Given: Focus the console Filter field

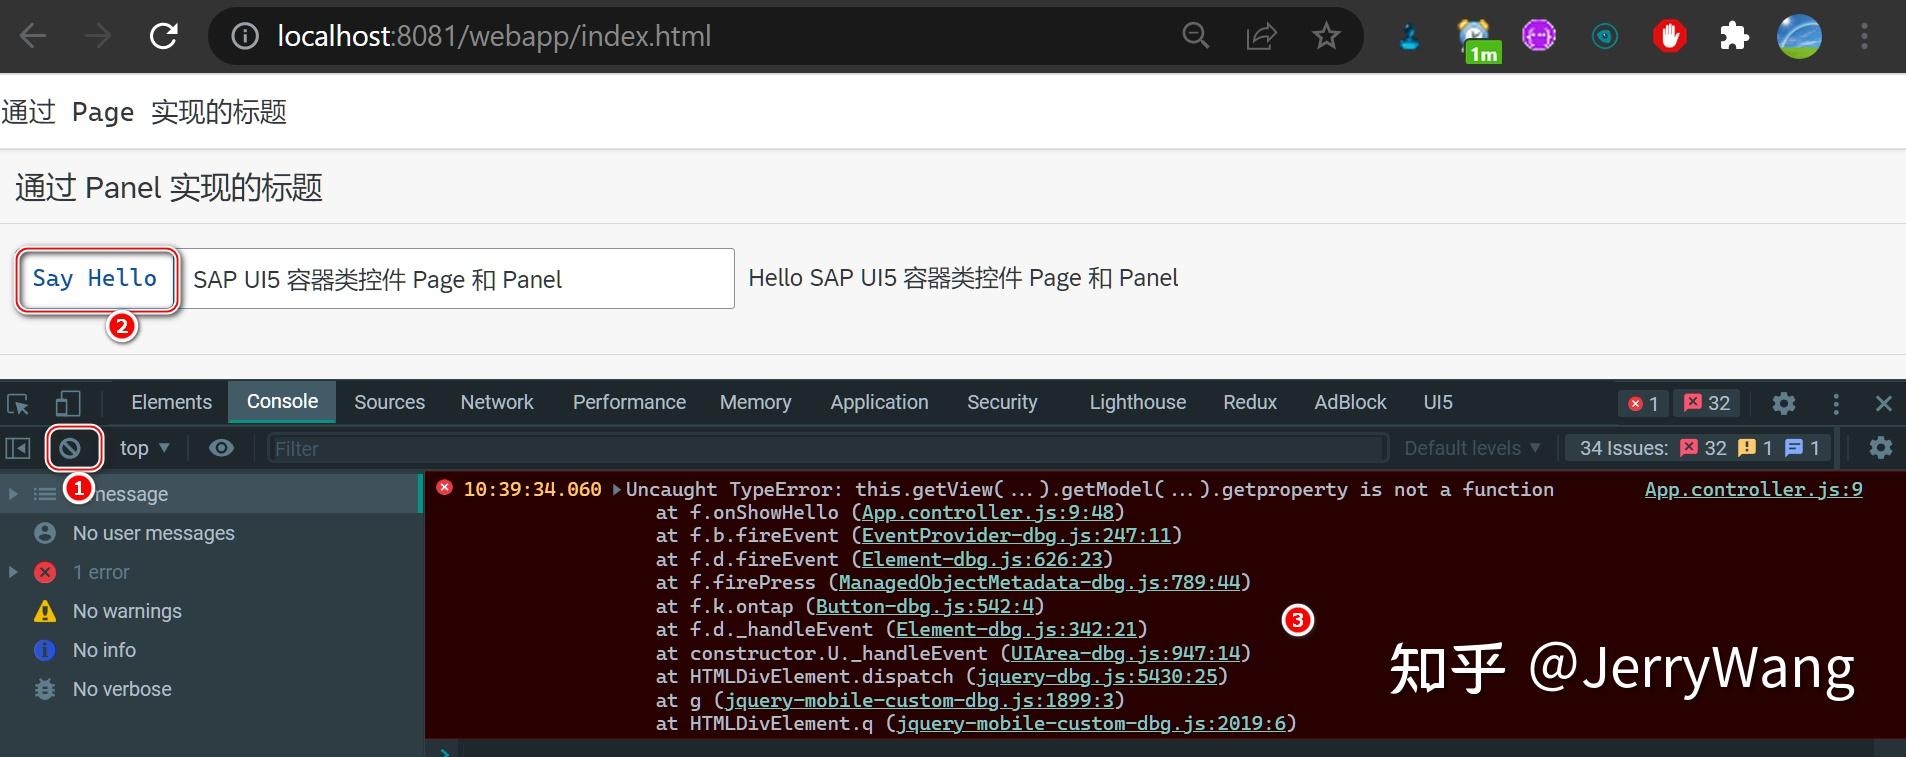Looking at the screenshot, I should point(826,448).
